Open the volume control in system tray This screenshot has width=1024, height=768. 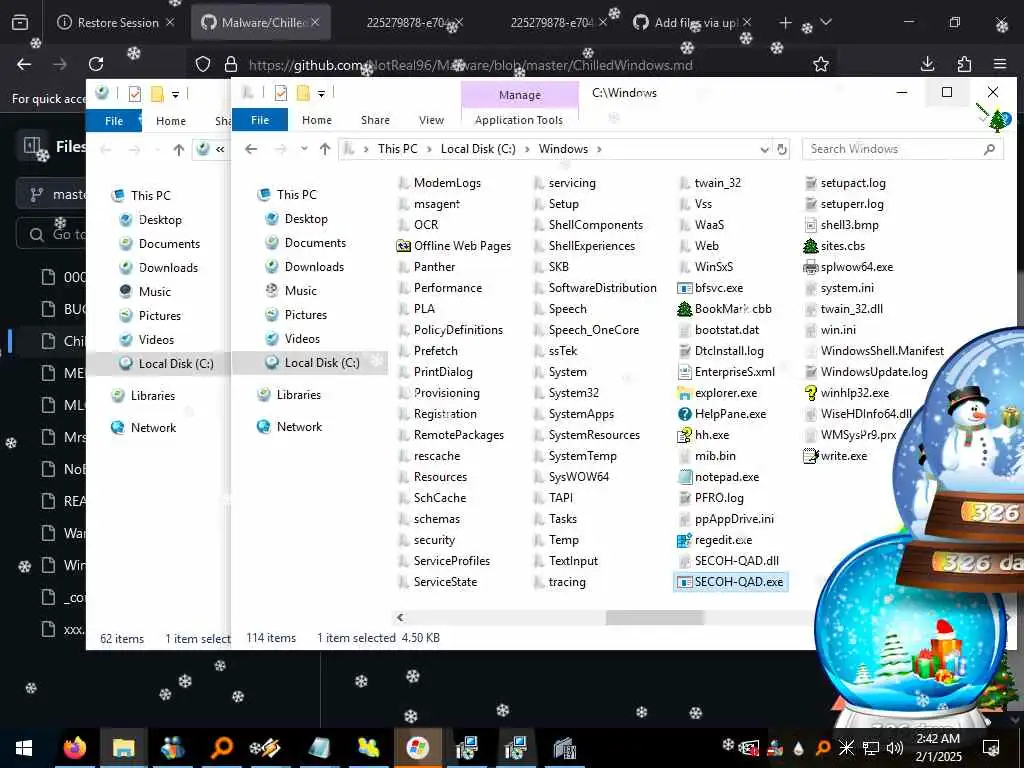tap(894, 748)
